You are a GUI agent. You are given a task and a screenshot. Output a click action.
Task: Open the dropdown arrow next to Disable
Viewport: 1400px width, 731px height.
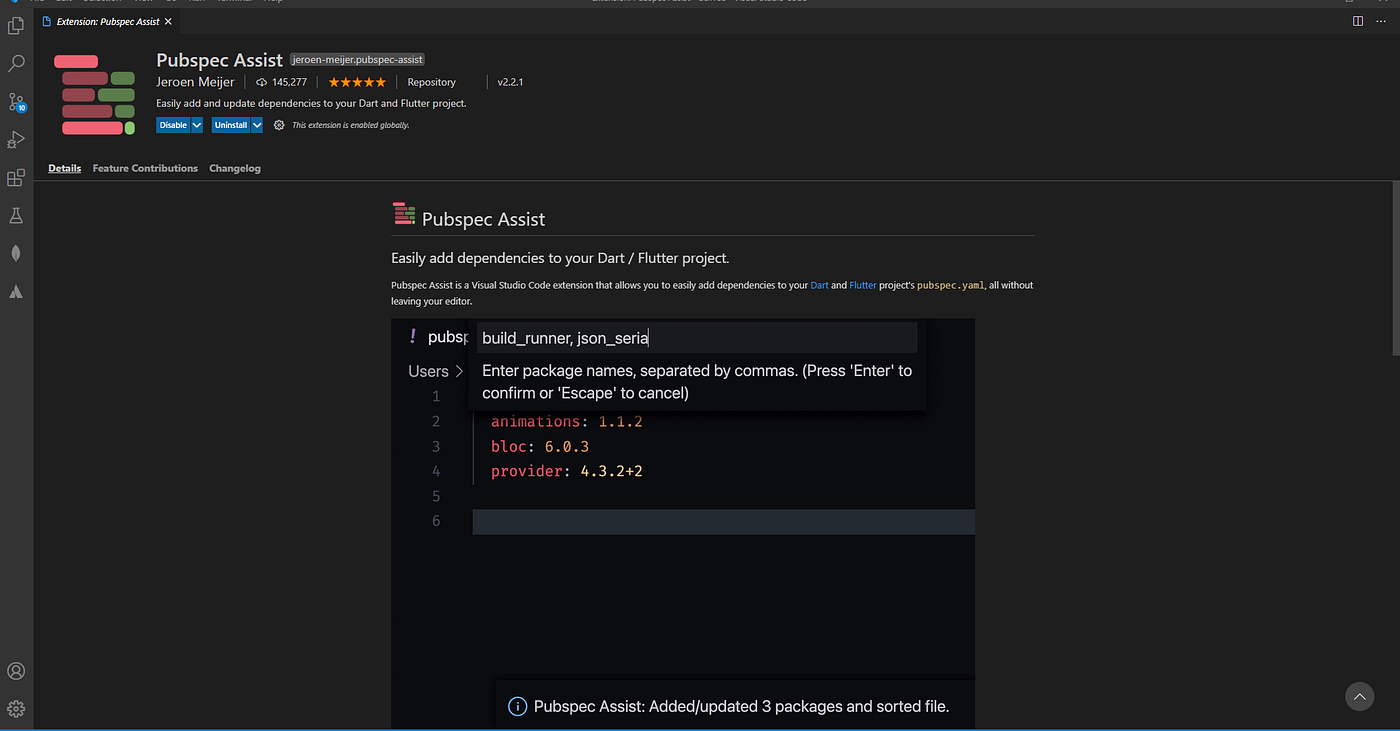click(x=197, y=125)
